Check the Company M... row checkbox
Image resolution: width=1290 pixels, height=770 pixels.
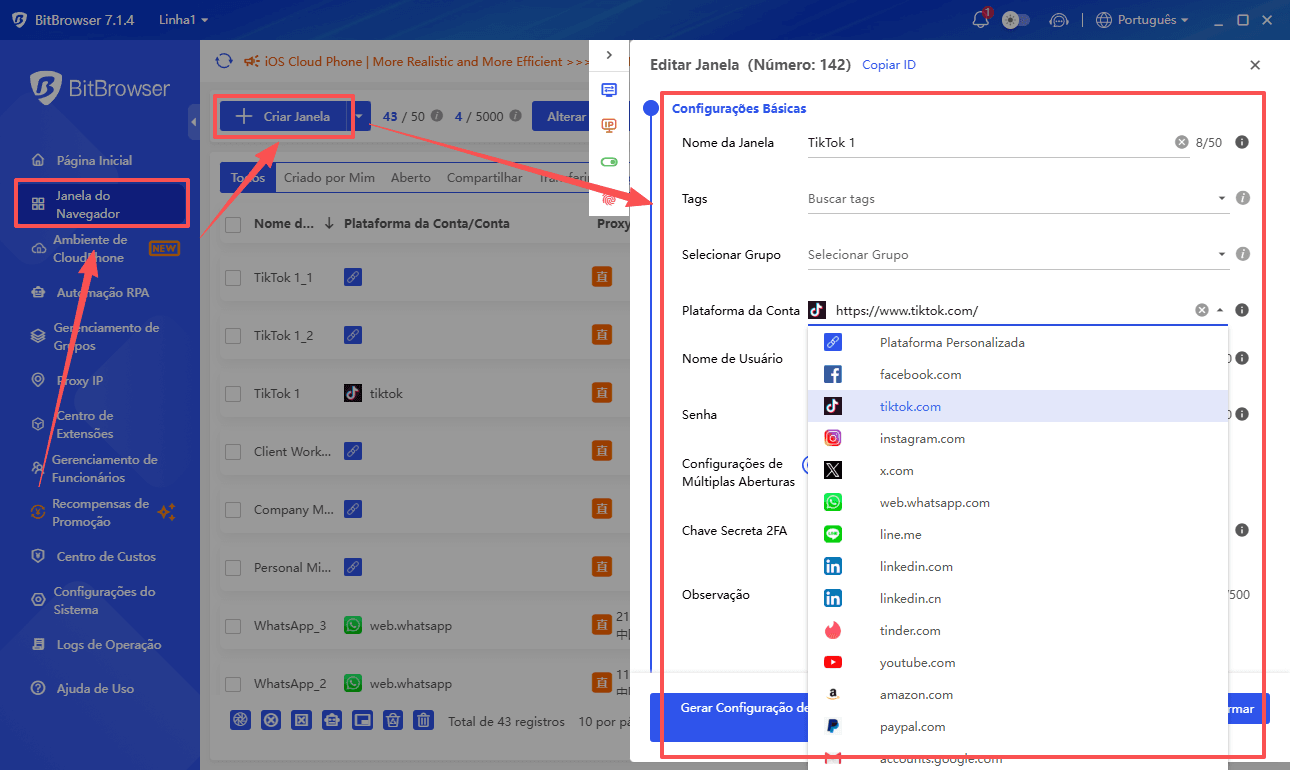click(x=233, y=509)
